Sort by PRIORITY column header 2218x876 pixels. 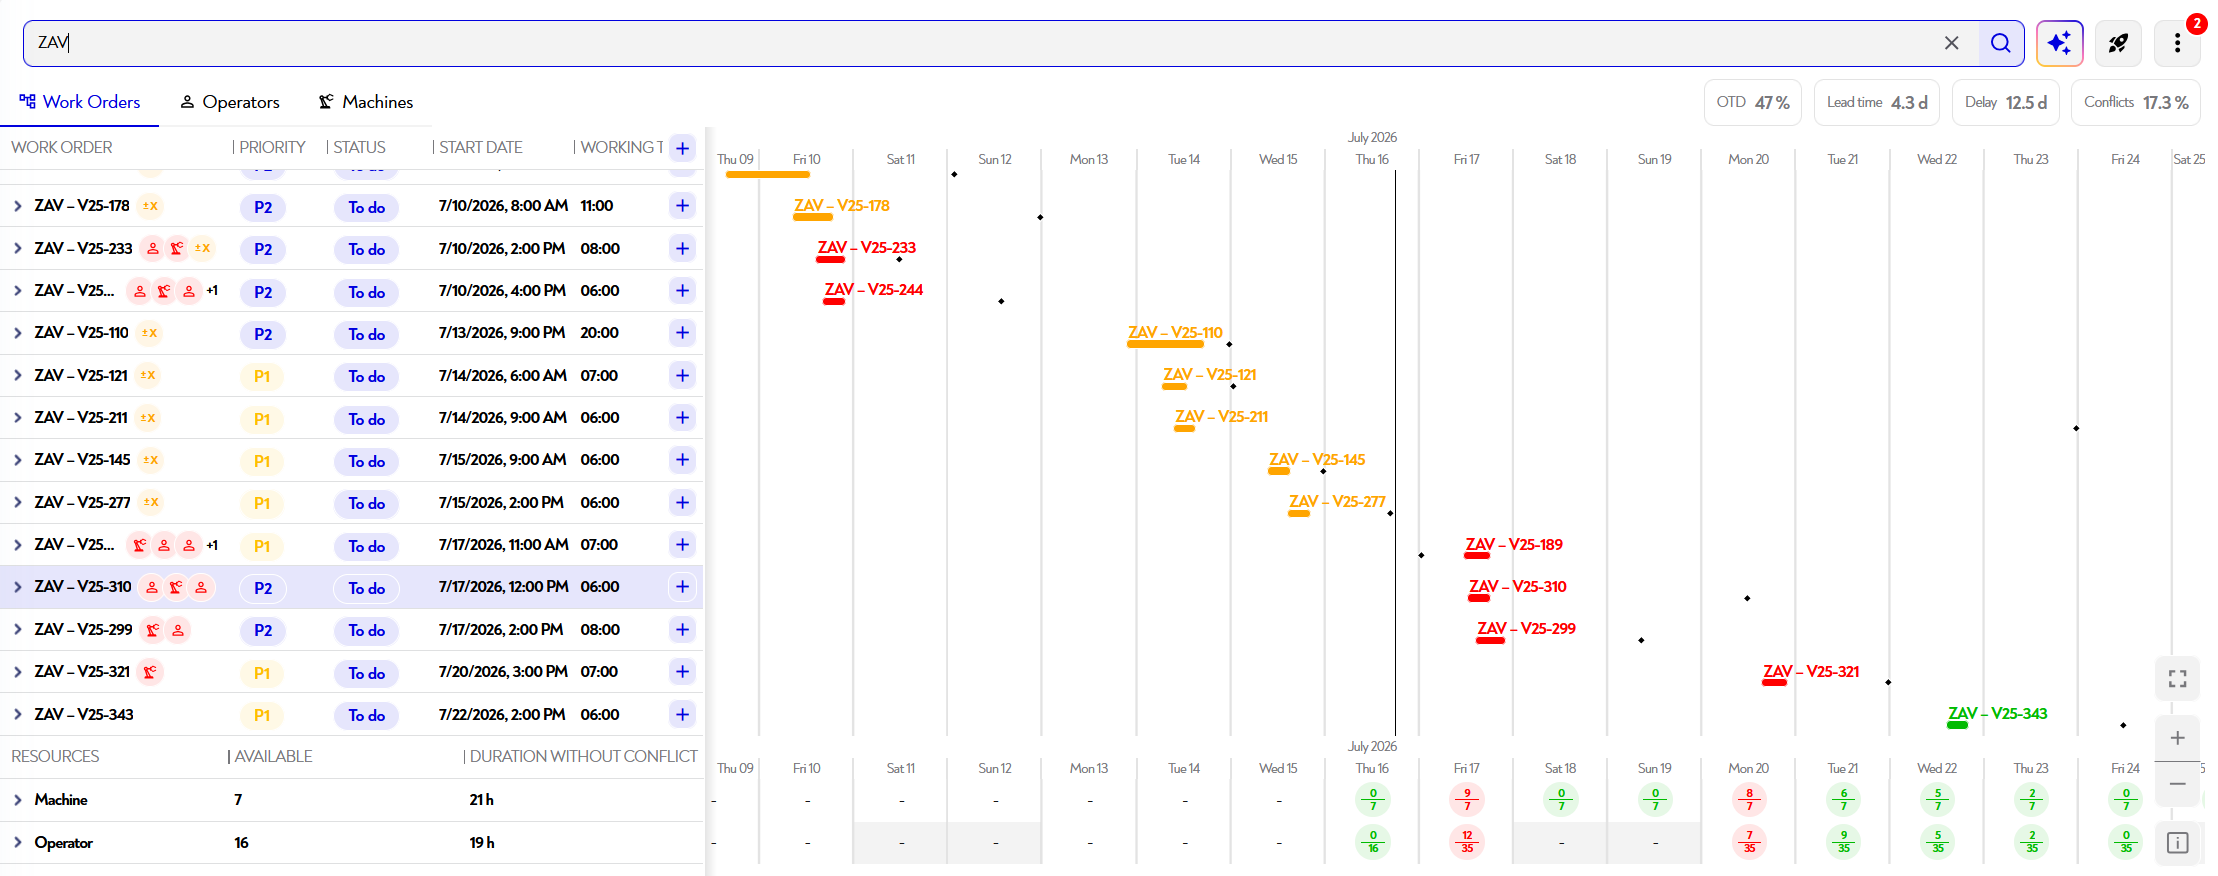tap(272, 148)
